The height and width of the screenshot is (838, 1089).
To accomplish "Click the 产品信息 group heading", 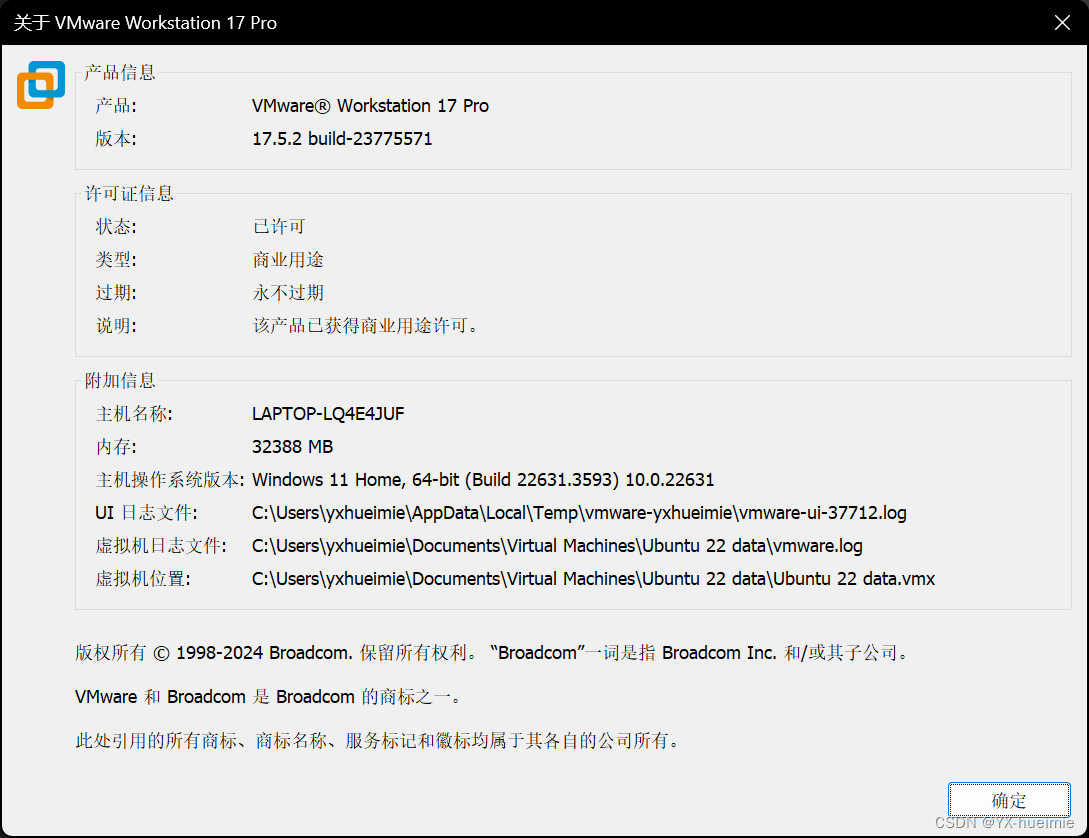I will 119,72.
